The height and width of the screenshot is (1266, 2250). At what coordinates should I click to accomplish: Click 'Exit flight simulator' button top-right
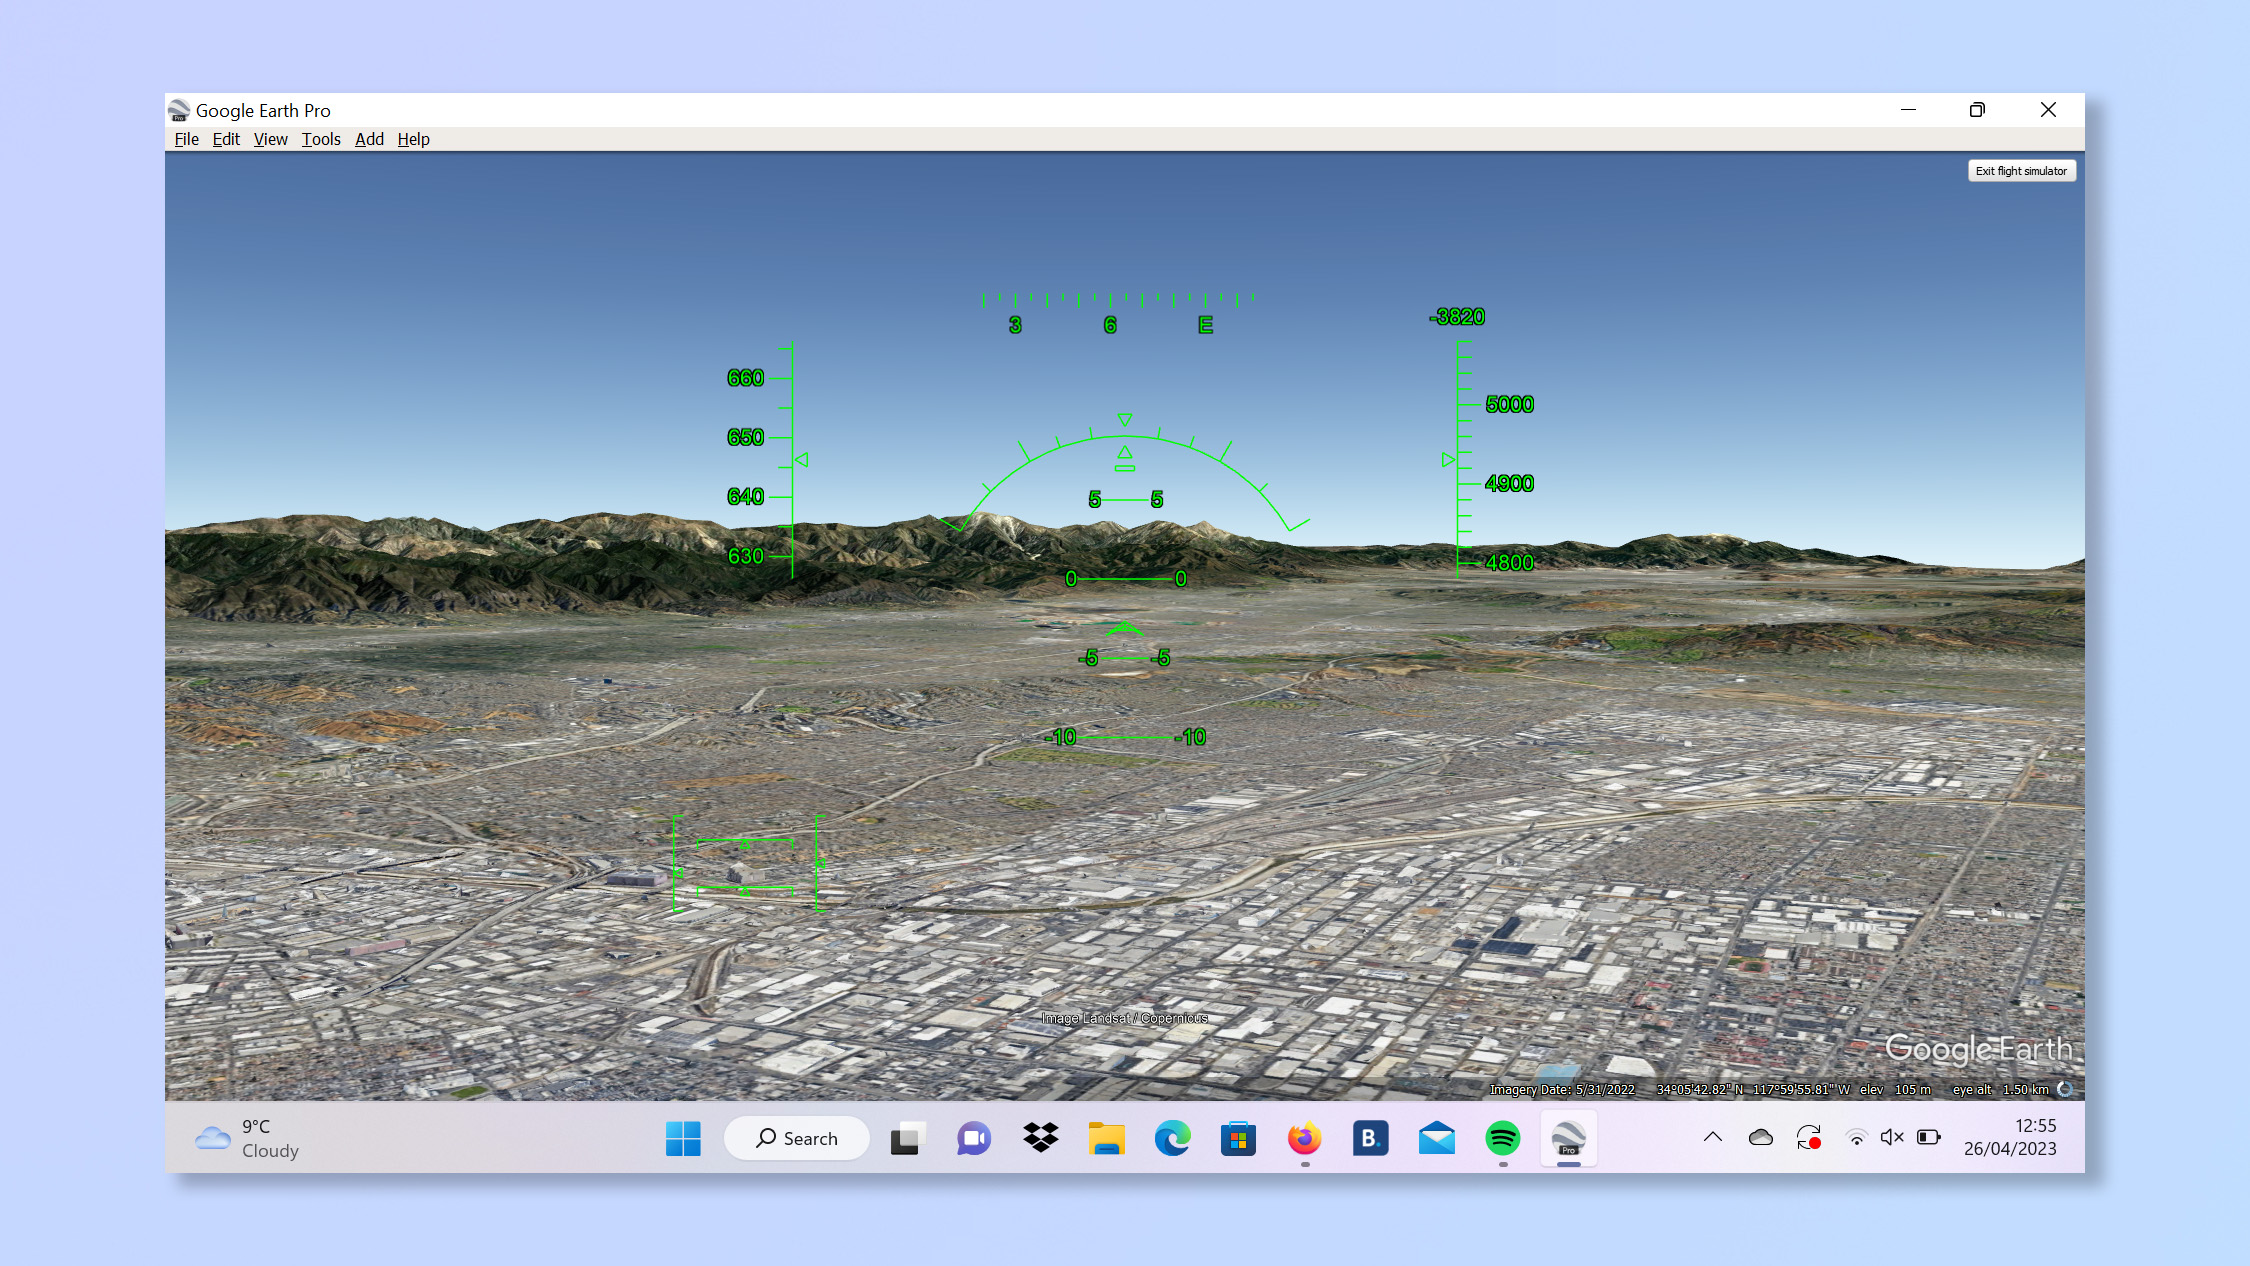2021,170
